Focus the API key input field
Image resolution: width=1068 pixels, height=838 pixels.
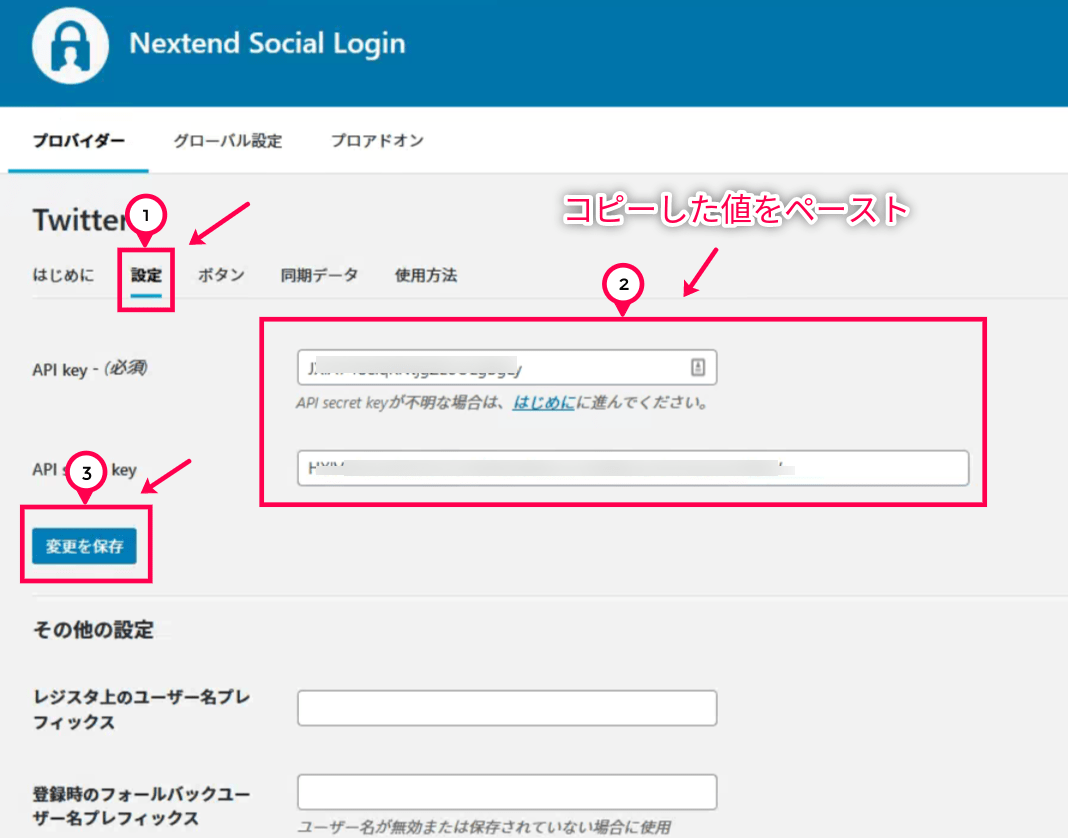pos(507,367)
